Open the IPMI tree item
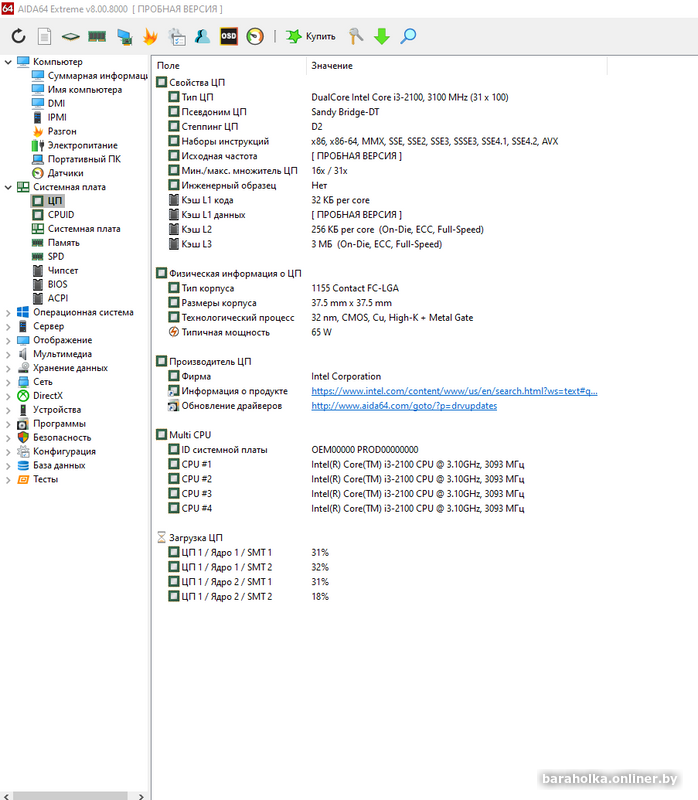Image resolution: width=698 pixels, height=800 pixels. click(x=49, y=117)
